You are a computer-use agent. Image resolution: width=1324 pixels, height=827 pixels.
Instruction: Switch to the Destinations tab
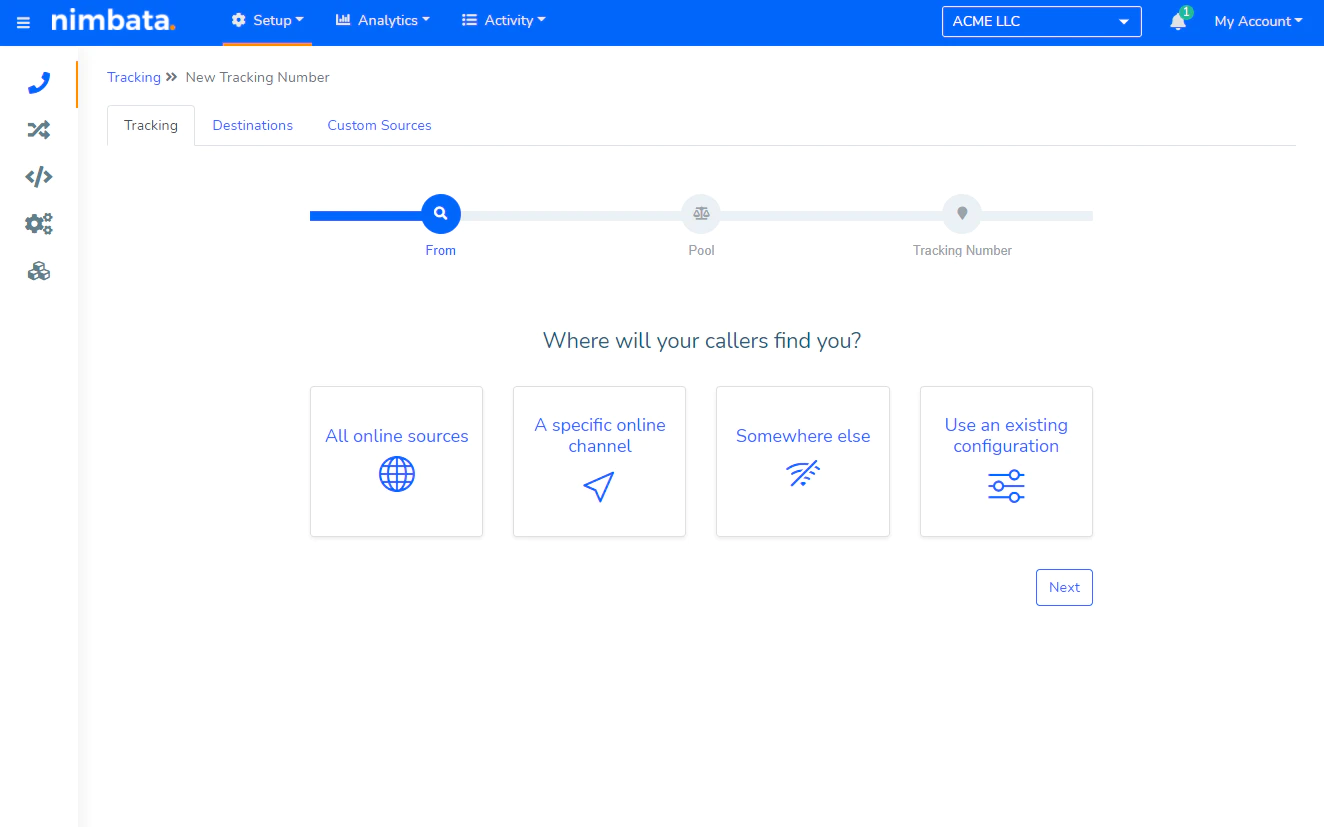(253, 125)
